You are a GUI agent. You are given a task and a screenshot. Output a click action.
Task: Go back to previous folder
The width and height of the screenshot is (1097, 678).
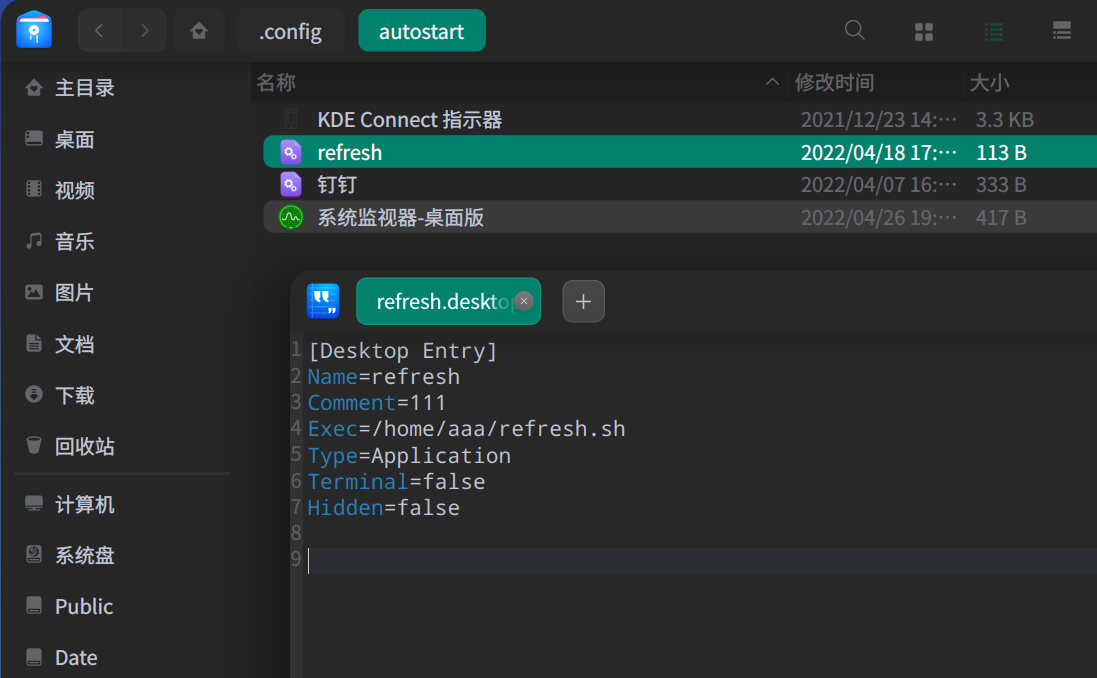click(99, 31)
